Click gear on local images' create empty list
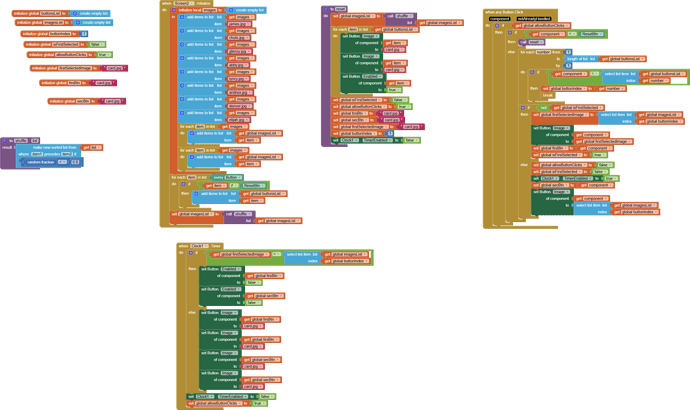This screenshot has width=690, height=410. click(x=231, y=10)
